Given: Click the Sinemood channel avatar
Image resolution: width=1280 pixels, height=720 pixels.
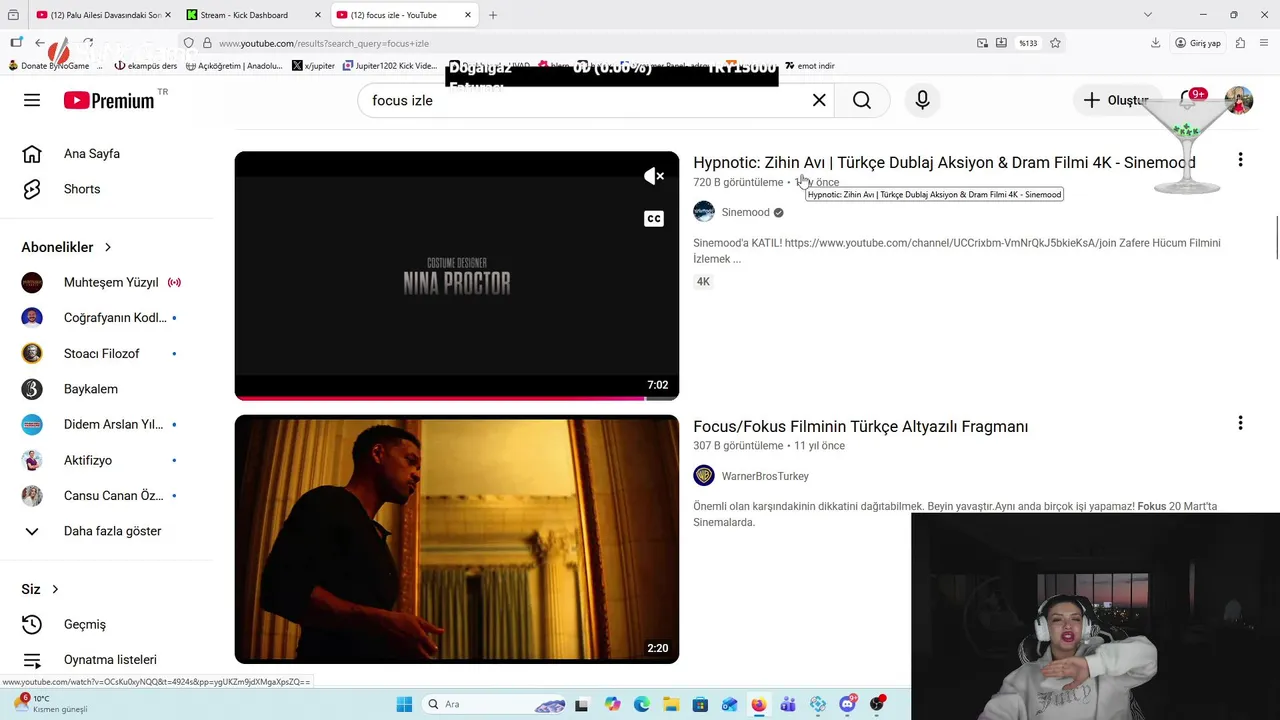Looking at the screenshot, I should (x=704, y=212).
